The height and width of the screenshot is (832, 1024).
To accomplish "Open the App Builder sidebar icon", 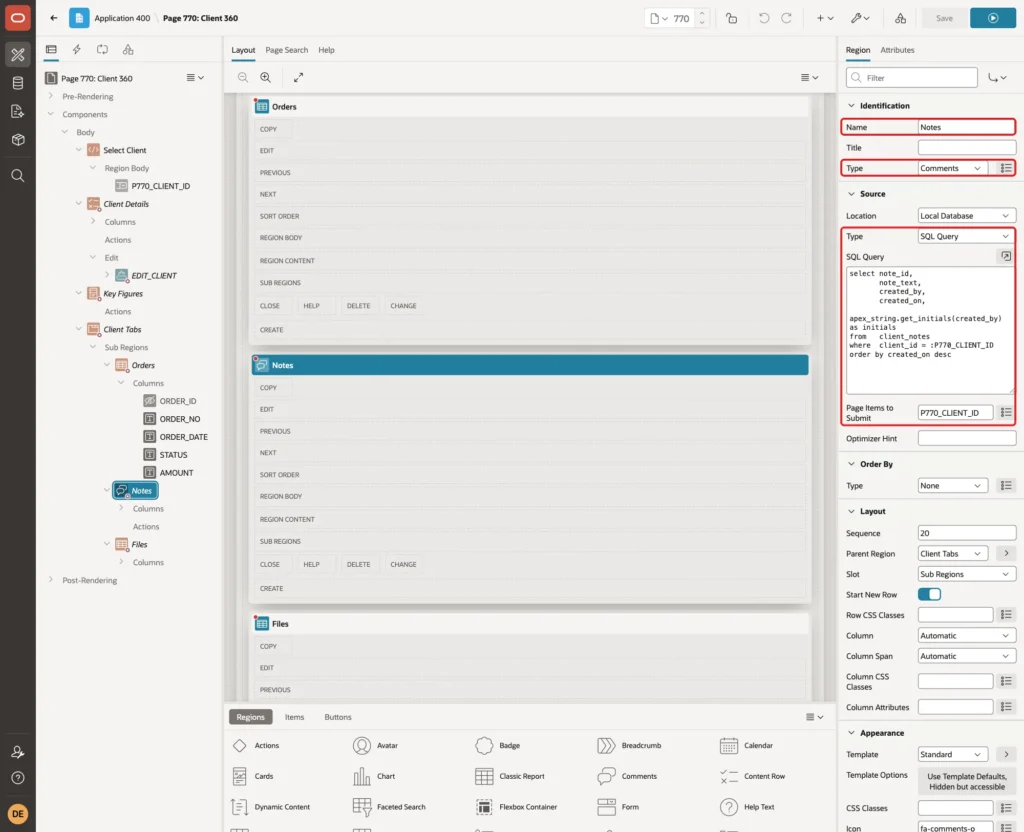I will [x=18, y=54].
